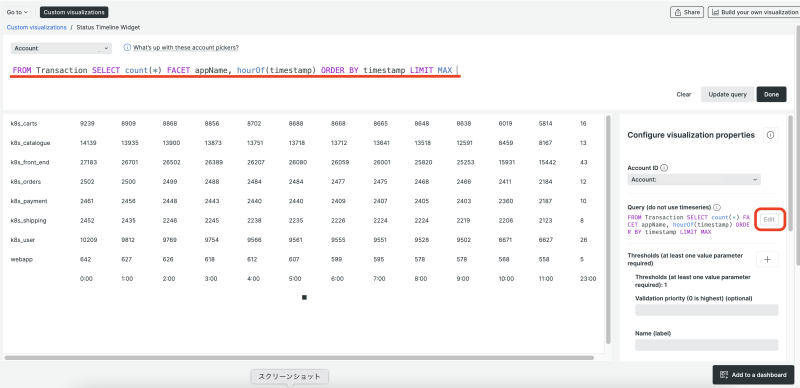Click Edit next to the query
Viewport: 800px width, 388px height.
point(769,220)
